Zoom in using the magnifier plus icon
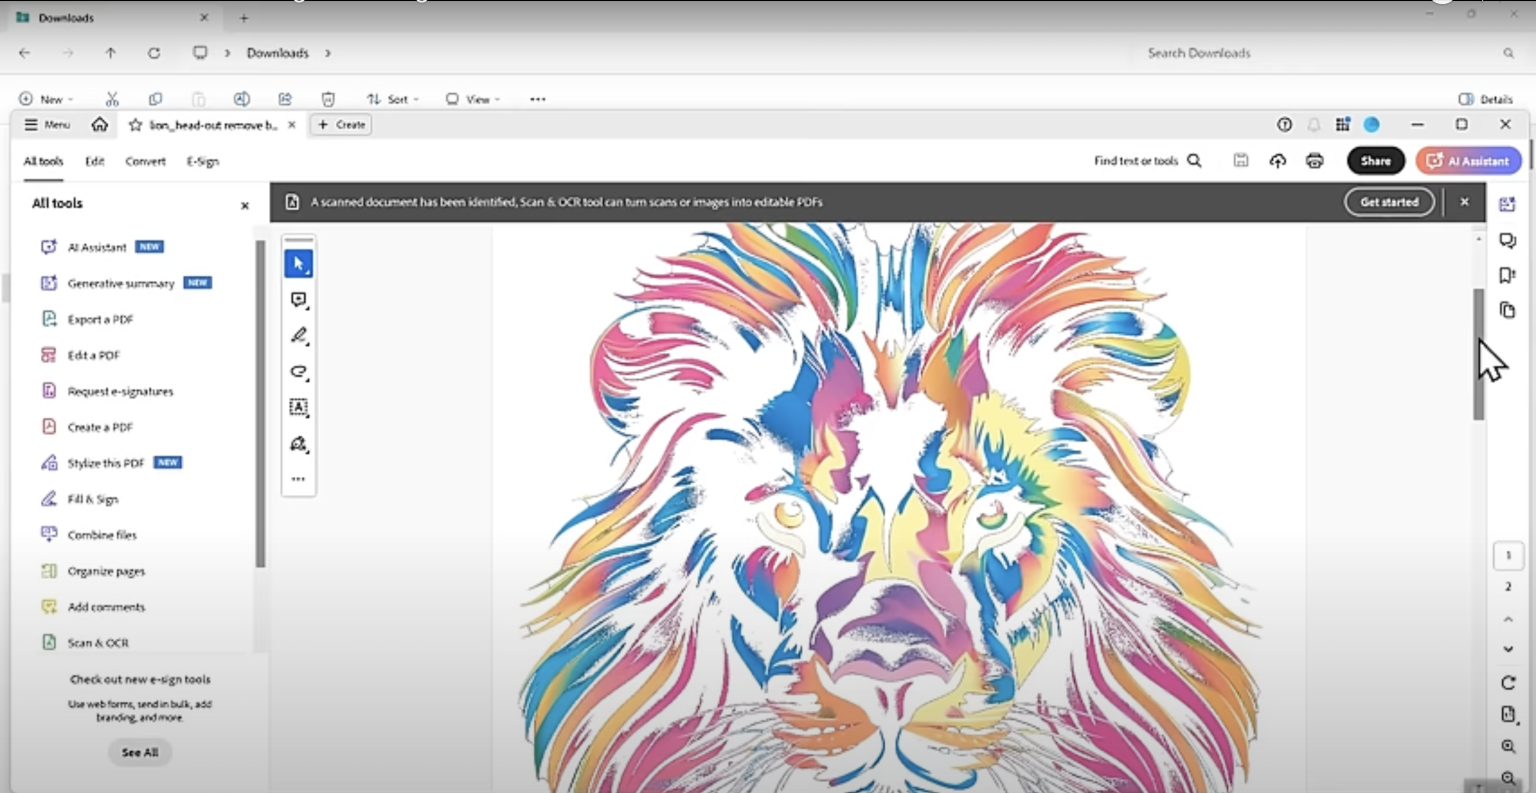1536x793 pixels. pyautogui.click(x=1508, y=747)
